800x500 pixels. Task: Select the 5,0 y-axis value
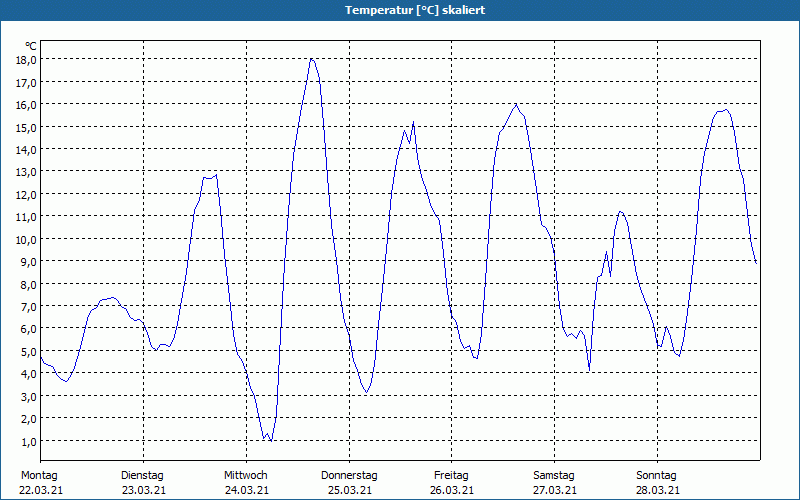(x=29, y=351)
